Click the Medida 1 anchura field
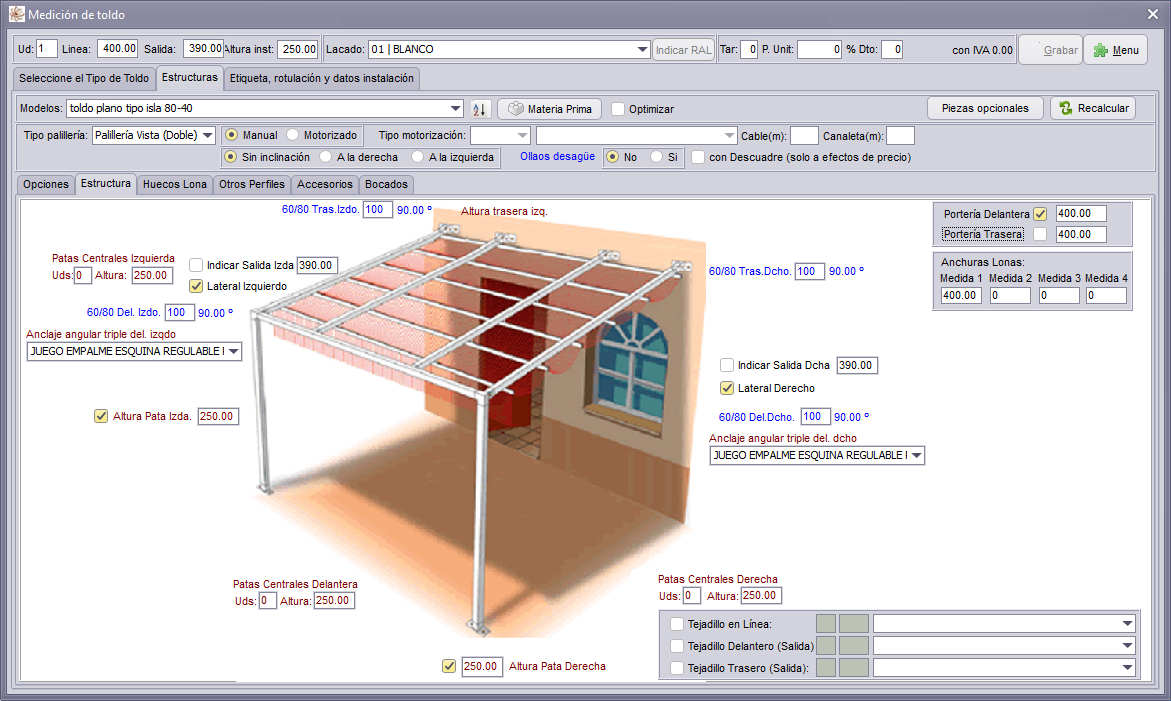Image resolution: width=1171 pixels, height=701 pixels. point(960,296)
